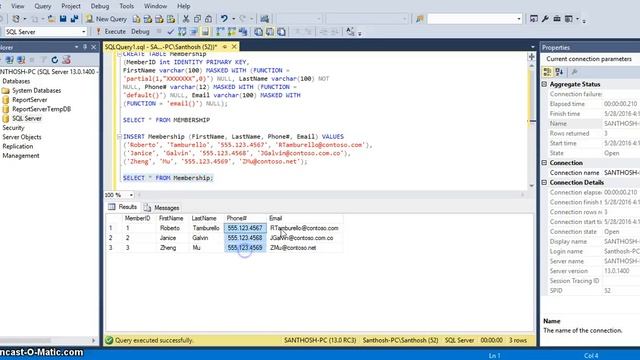Sort properties with the Categorized icon

click(547, 72)
